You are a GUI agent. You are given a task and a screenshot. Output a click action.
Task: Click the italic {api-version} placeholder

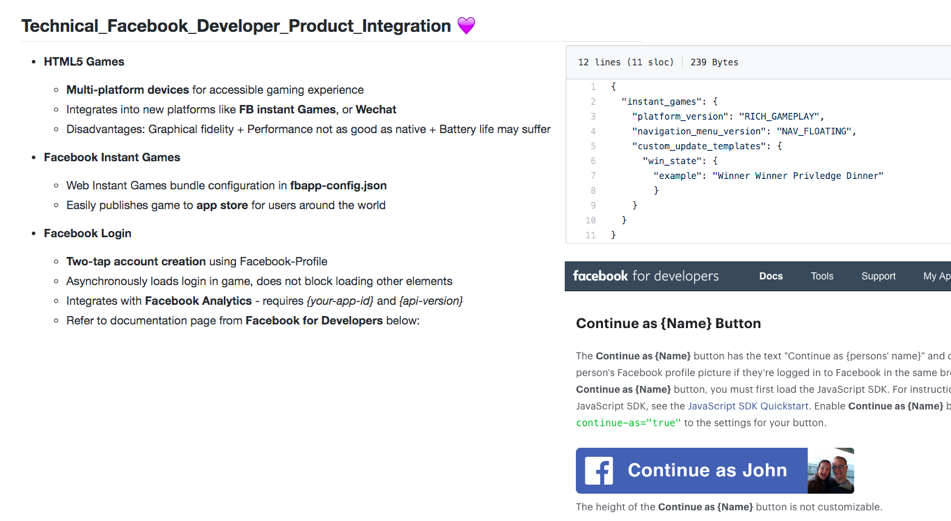click(431, 301)
